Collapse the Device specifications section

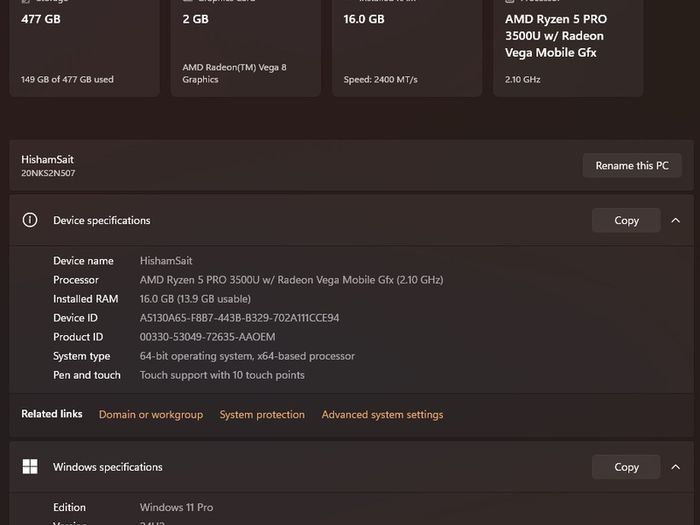click(675, 220)
